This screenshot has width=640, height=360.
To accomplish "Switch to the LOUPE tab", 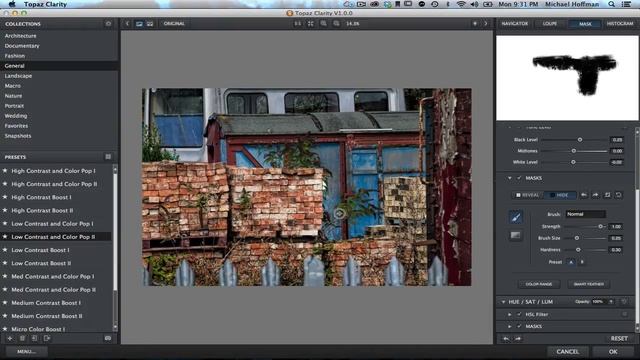I will coord(550,24).
